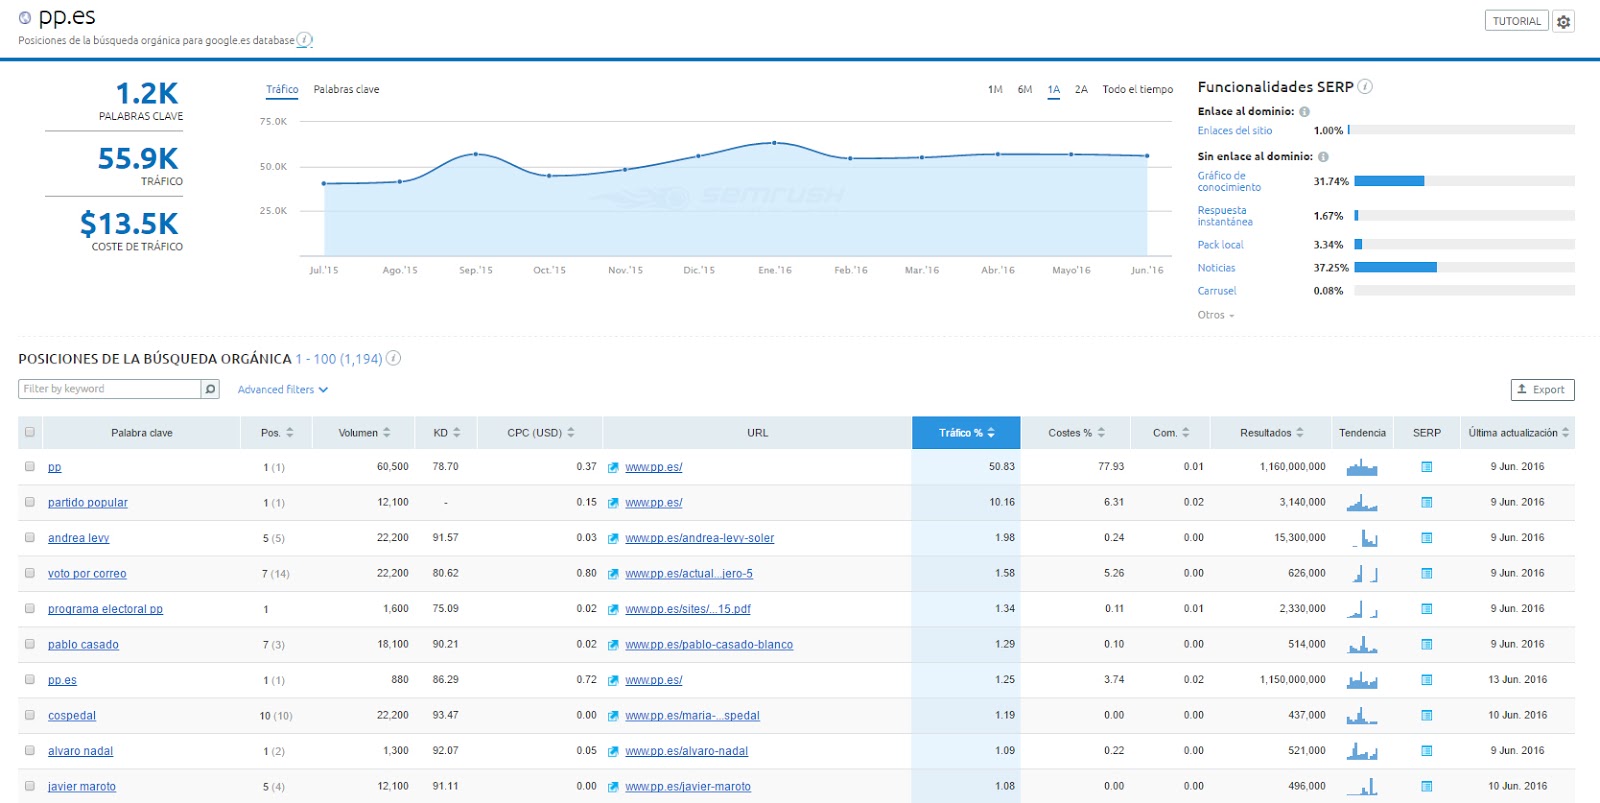Check the box for partido popular

[x=30, y=503]
